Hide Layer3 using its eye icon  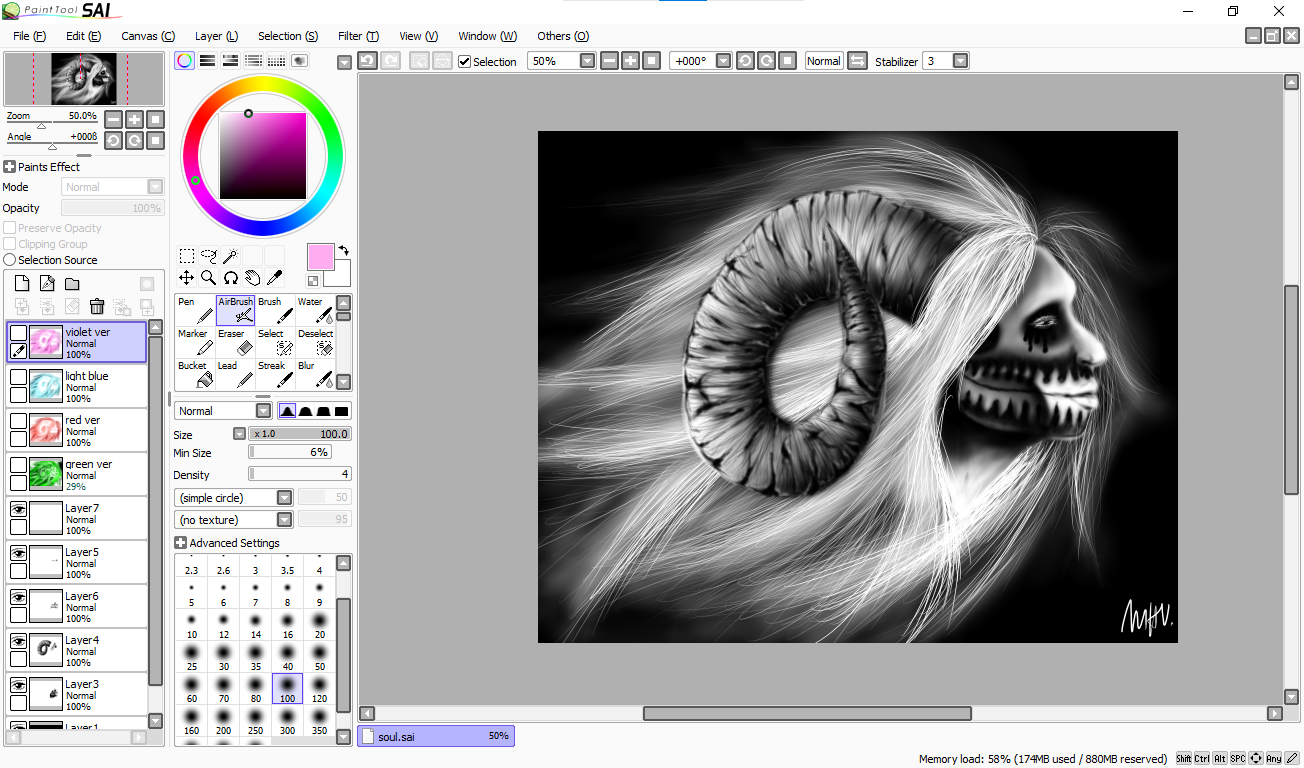click(18, 685)
